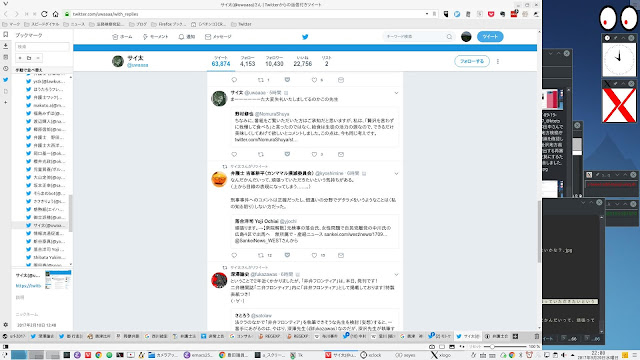Open the logged-in user avatar menu
This screenshot has width=640, height=360.
point(466,37)
